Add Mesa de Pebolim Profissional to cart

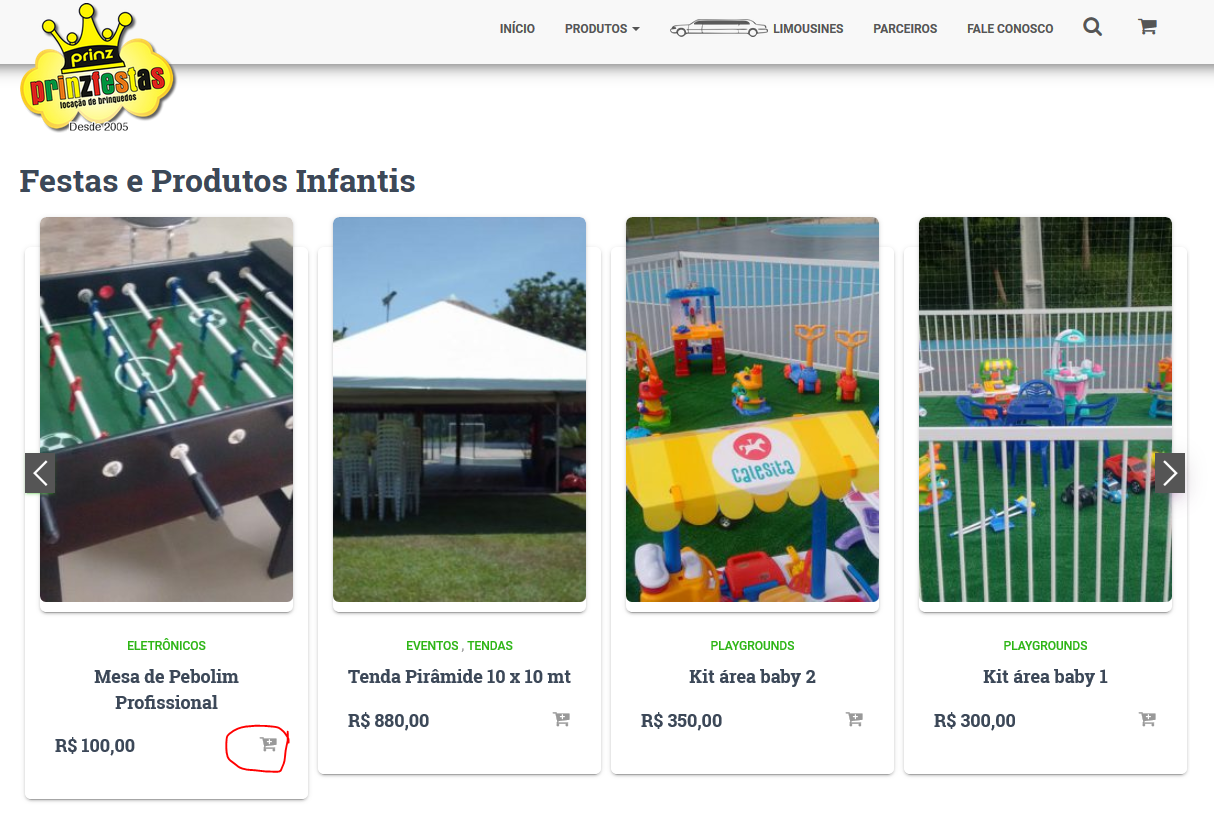(x=268, y=744)
